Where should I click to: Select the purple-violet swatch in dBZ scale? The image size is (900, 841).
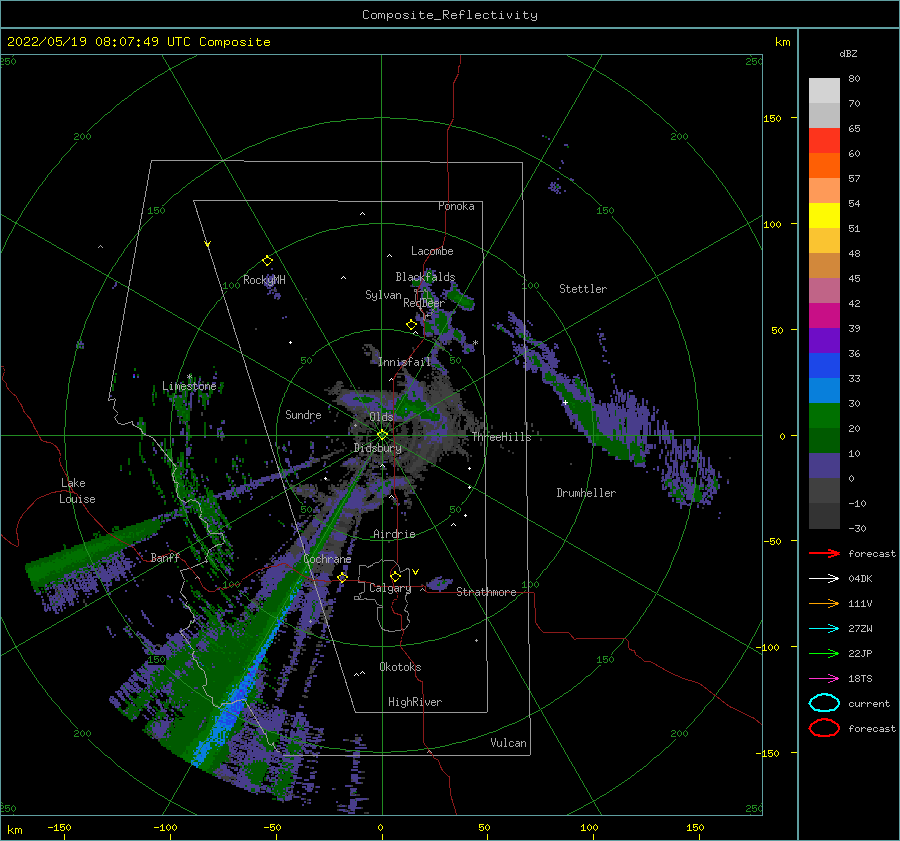[x=824, y=341]
